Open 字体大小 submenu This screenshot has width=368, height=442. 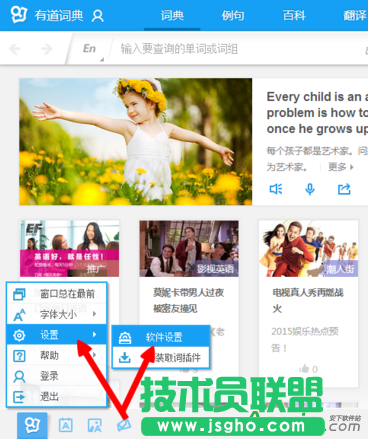pos(57,314)
